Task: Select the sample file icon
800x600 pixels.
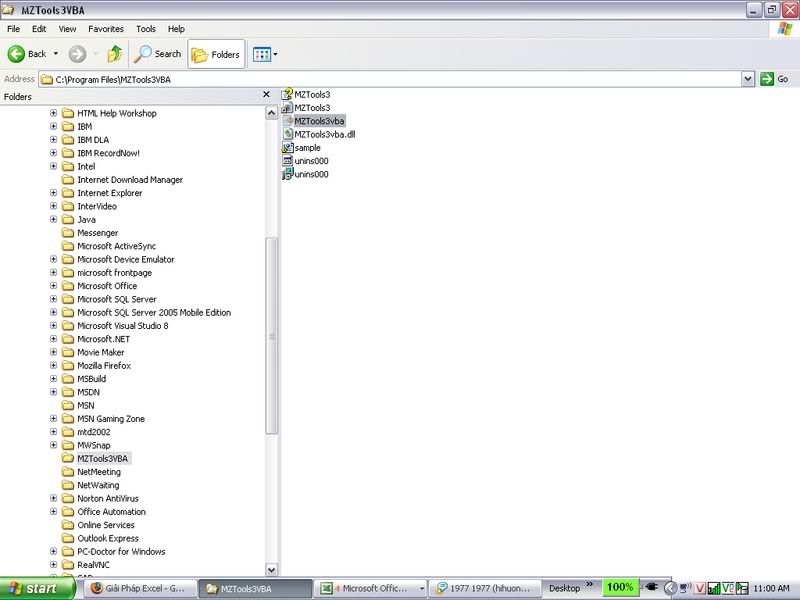Action: tap(287, 147)
